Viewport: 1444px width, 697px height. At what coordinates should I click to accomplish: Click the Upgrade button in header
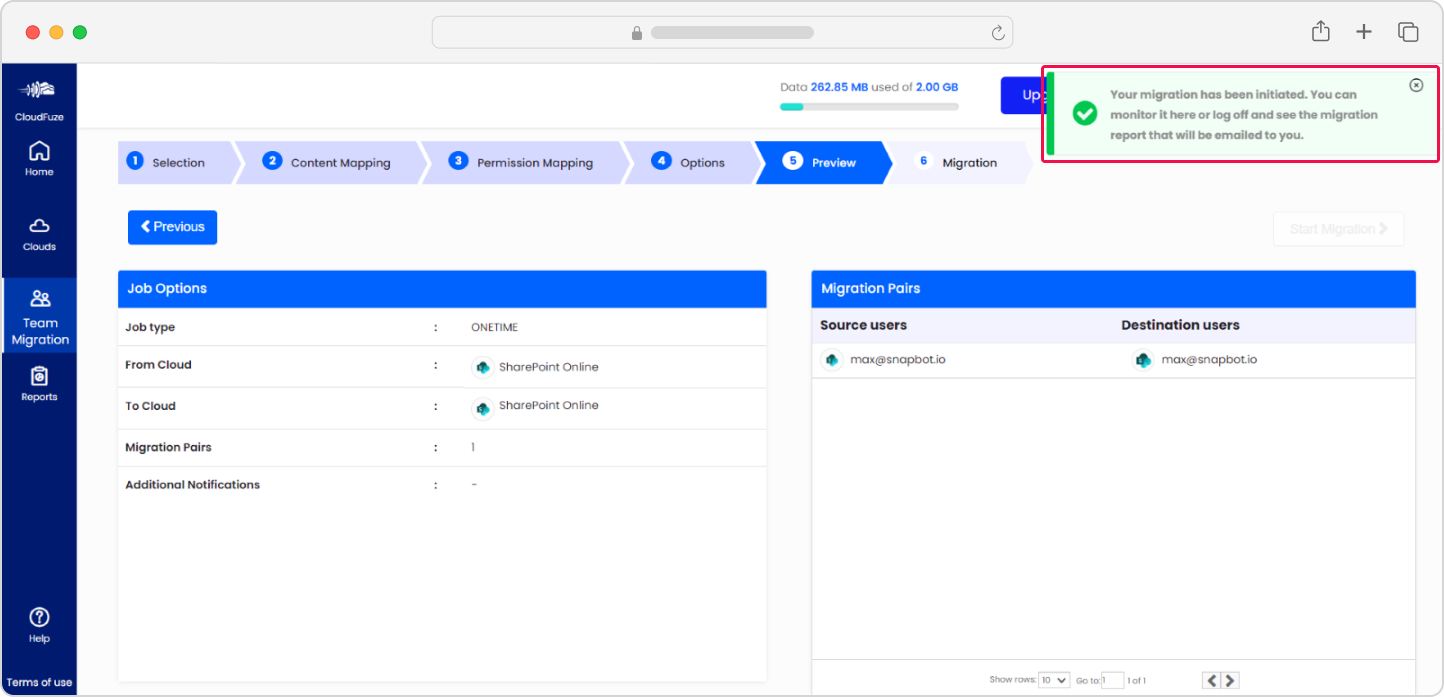click(x=1022, y=95)
